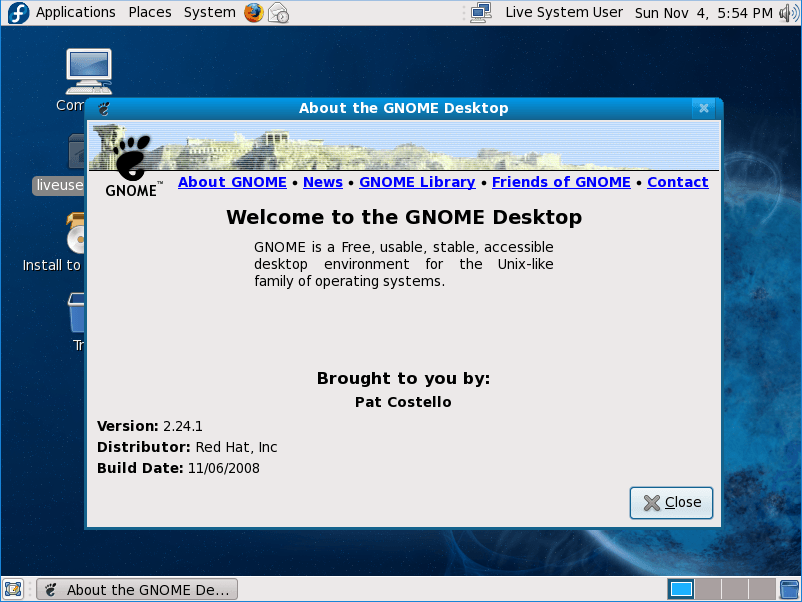Open the Friends of GNOME link
The height and width of the screenshot is (602, 802).
pos(561,182)
